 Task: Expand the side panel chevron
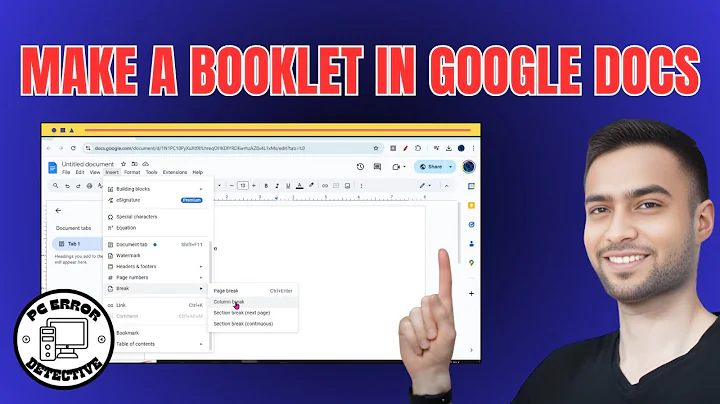point(471,350)
